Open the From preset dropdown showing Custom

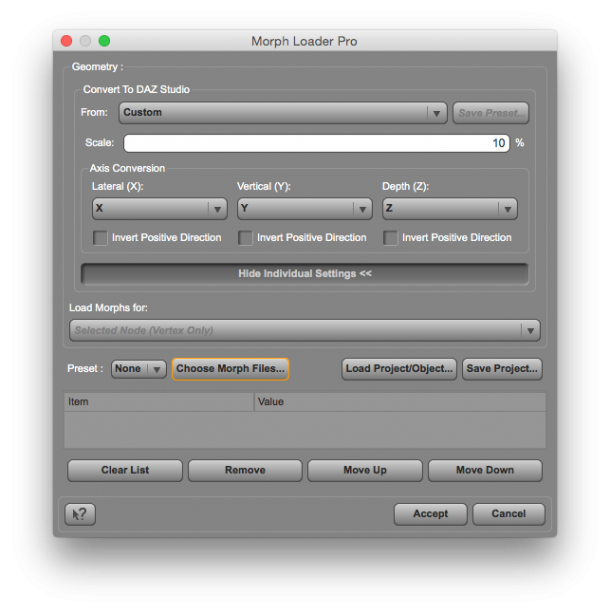283,113
